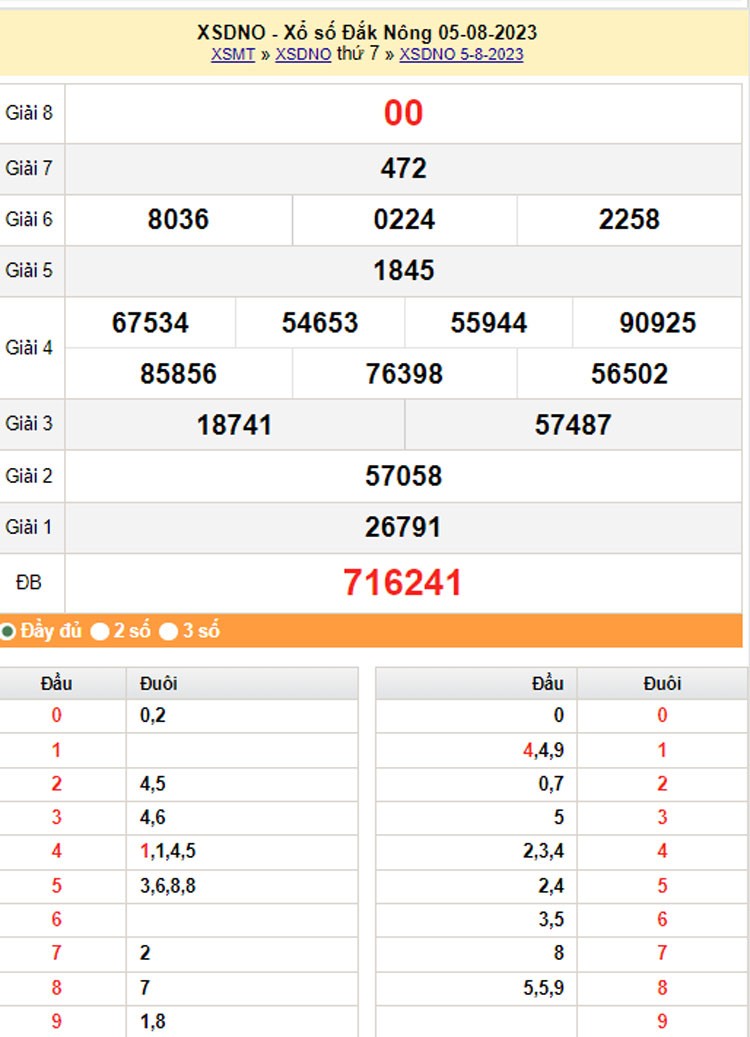Viewport: 750px width, 1037px height.
Task: Click the Giải 1 number 26791
Action: click(403, 527)
